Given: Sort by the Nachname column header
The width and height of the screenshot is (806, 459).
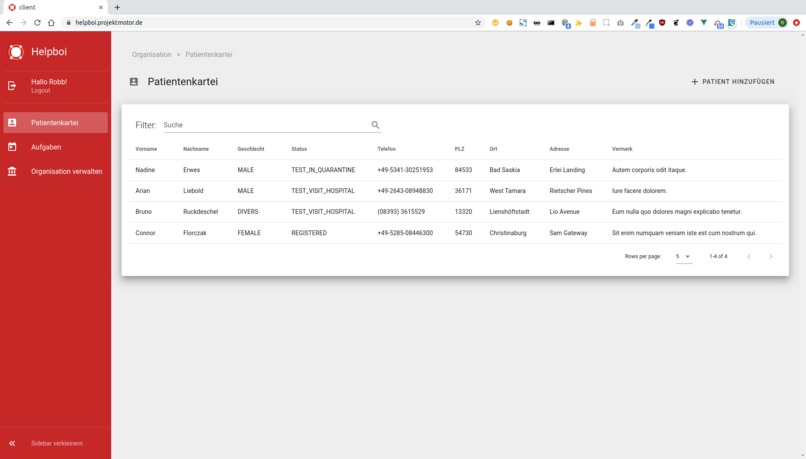Looking at the screenshot, I should (x=196, y=149).
